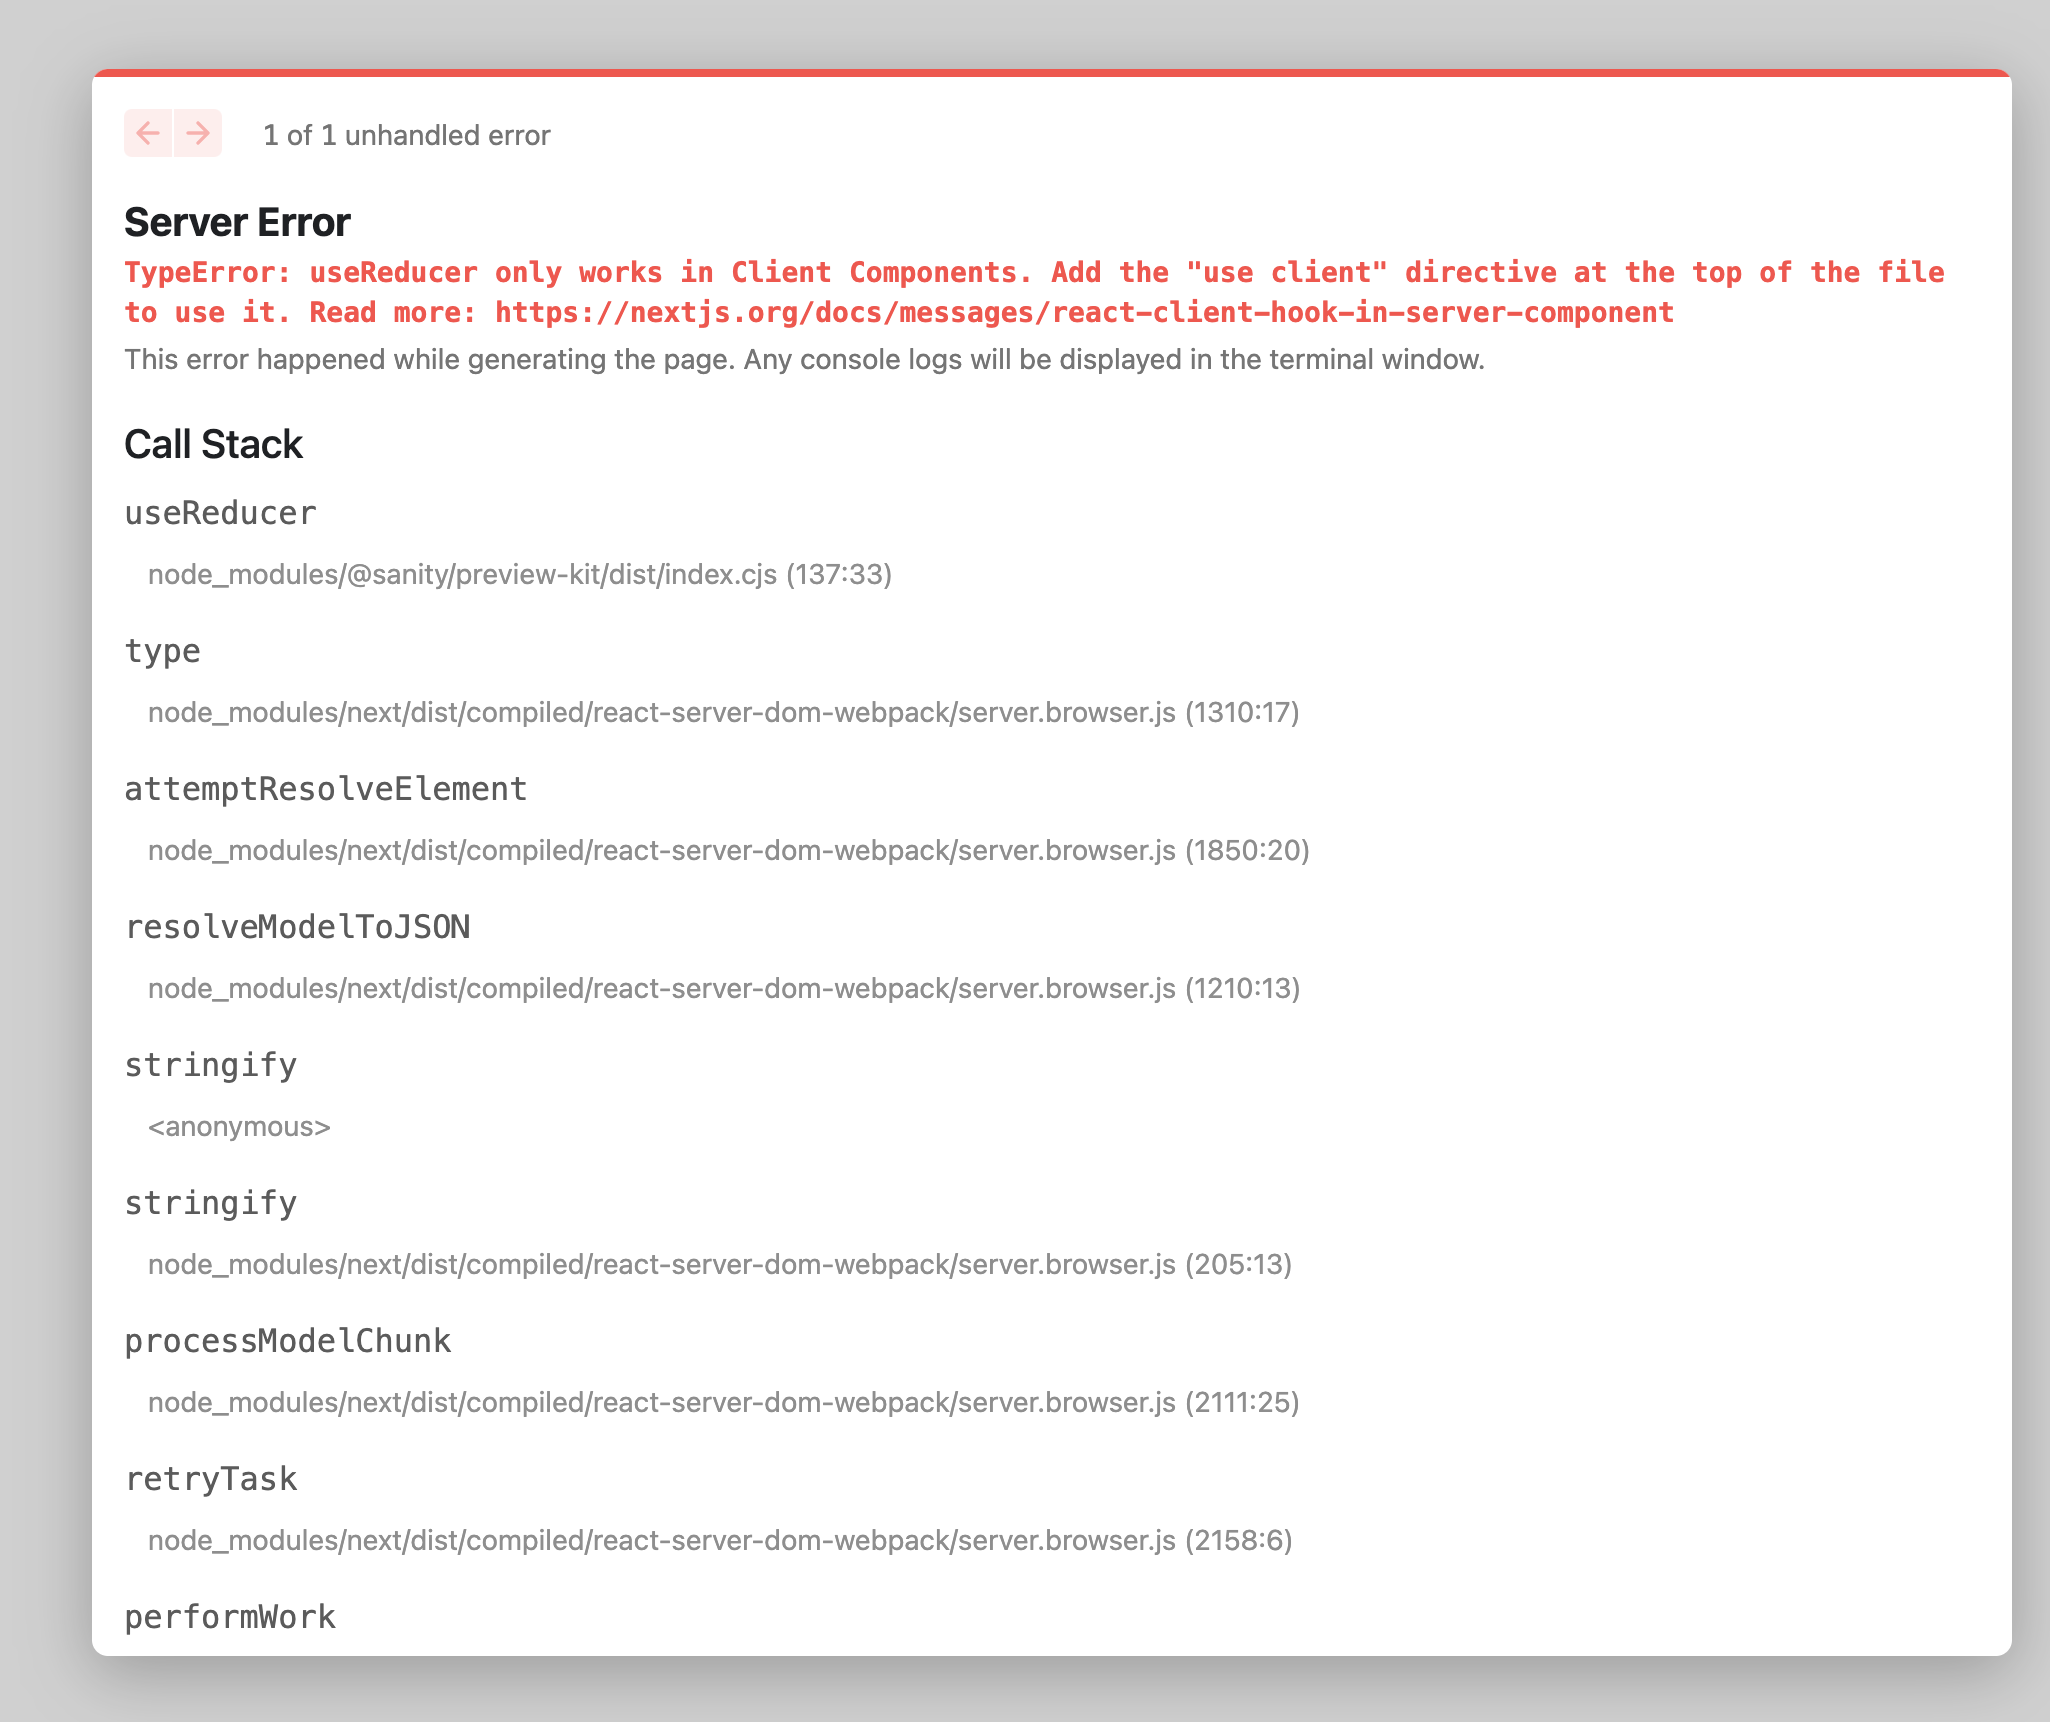Open the server.browser.js (1310:17) source path
Image resolution: width=2050 pixels, height=1722 pixels.
[724, 712]
